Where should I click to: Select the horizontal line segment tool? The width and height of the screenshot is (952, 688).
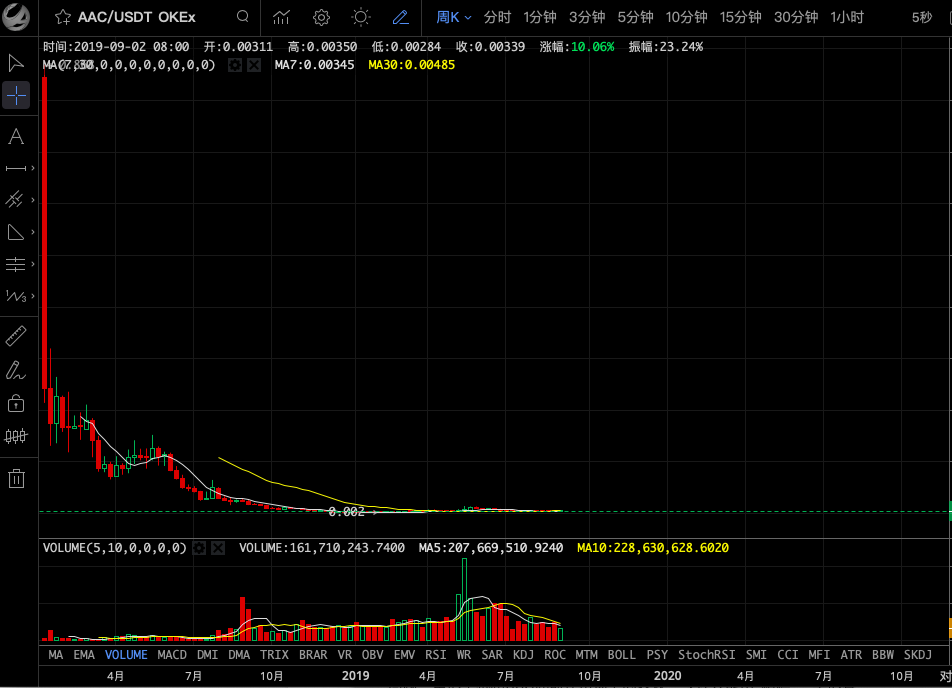coord(16,168)
